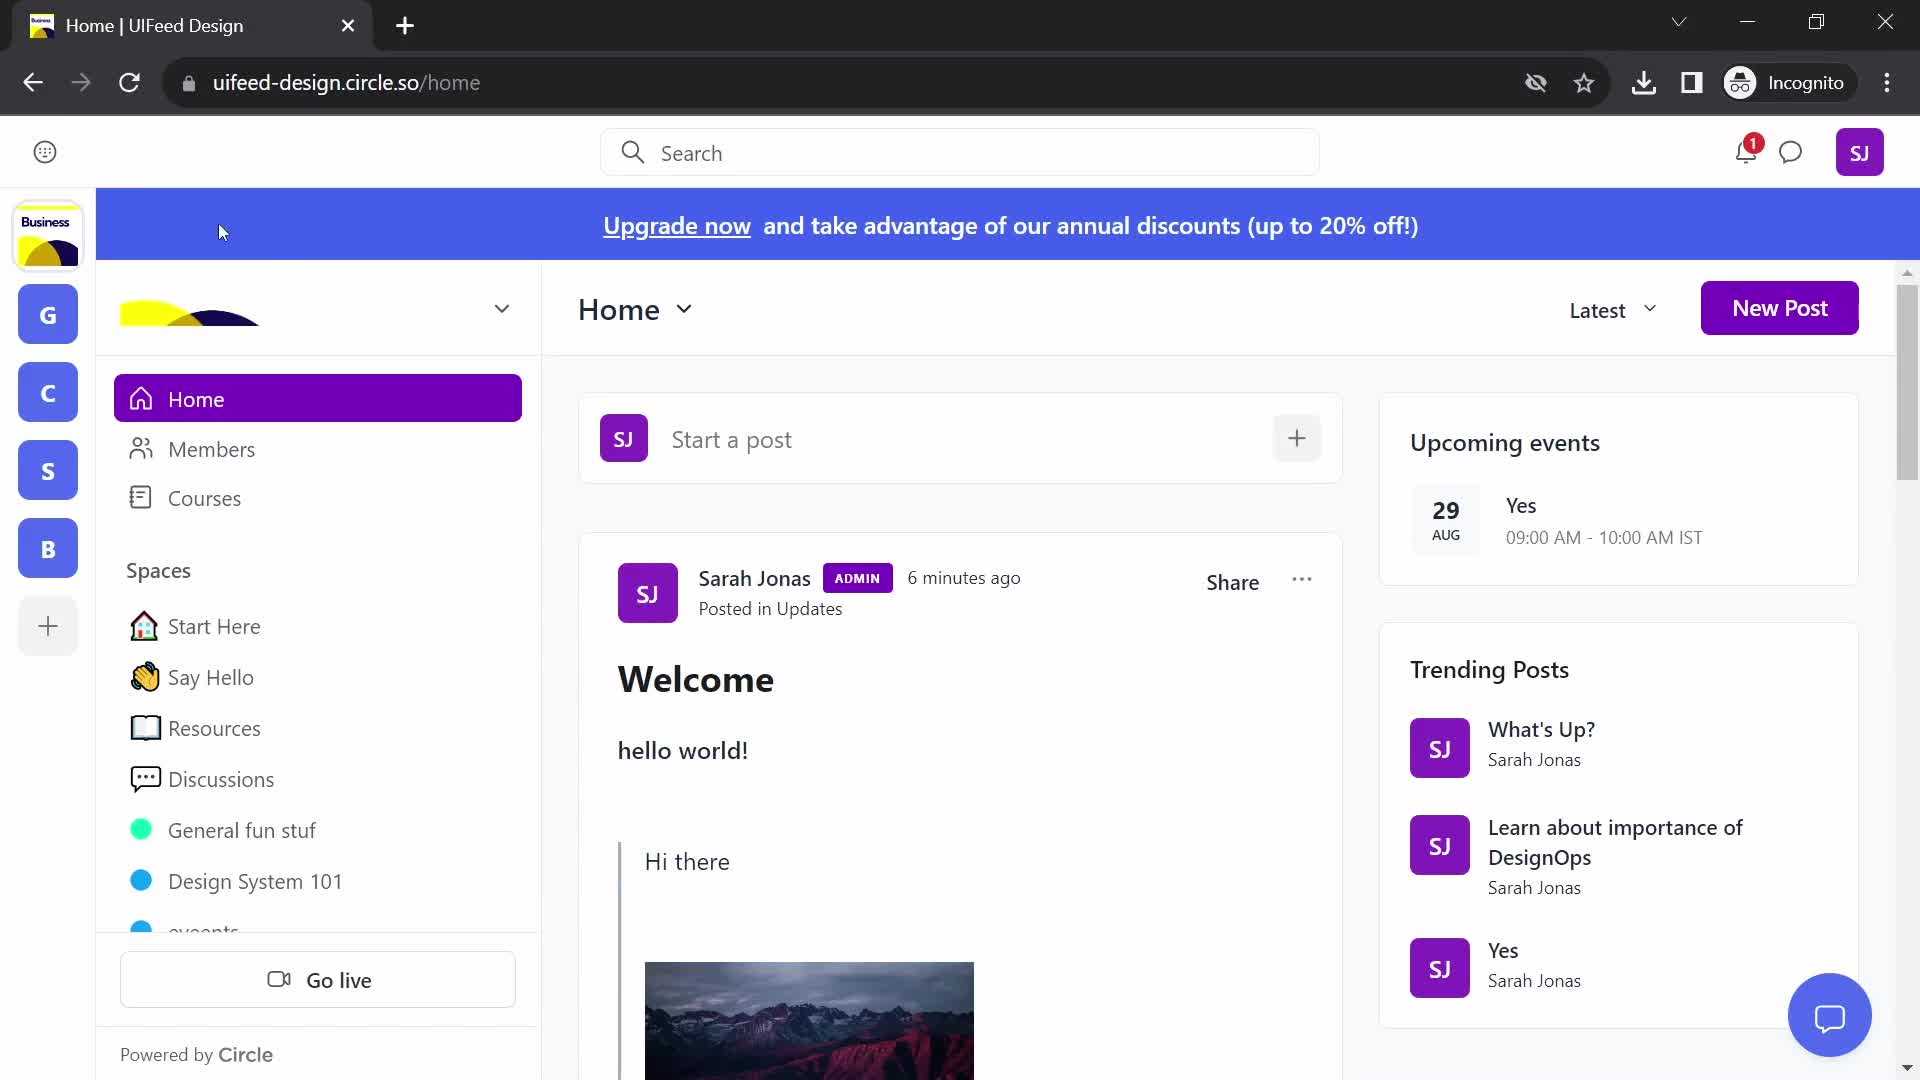The width and height of the screenshot is (1920, 1080).
Task: Open the Upgrade now link
Action: 675,224
